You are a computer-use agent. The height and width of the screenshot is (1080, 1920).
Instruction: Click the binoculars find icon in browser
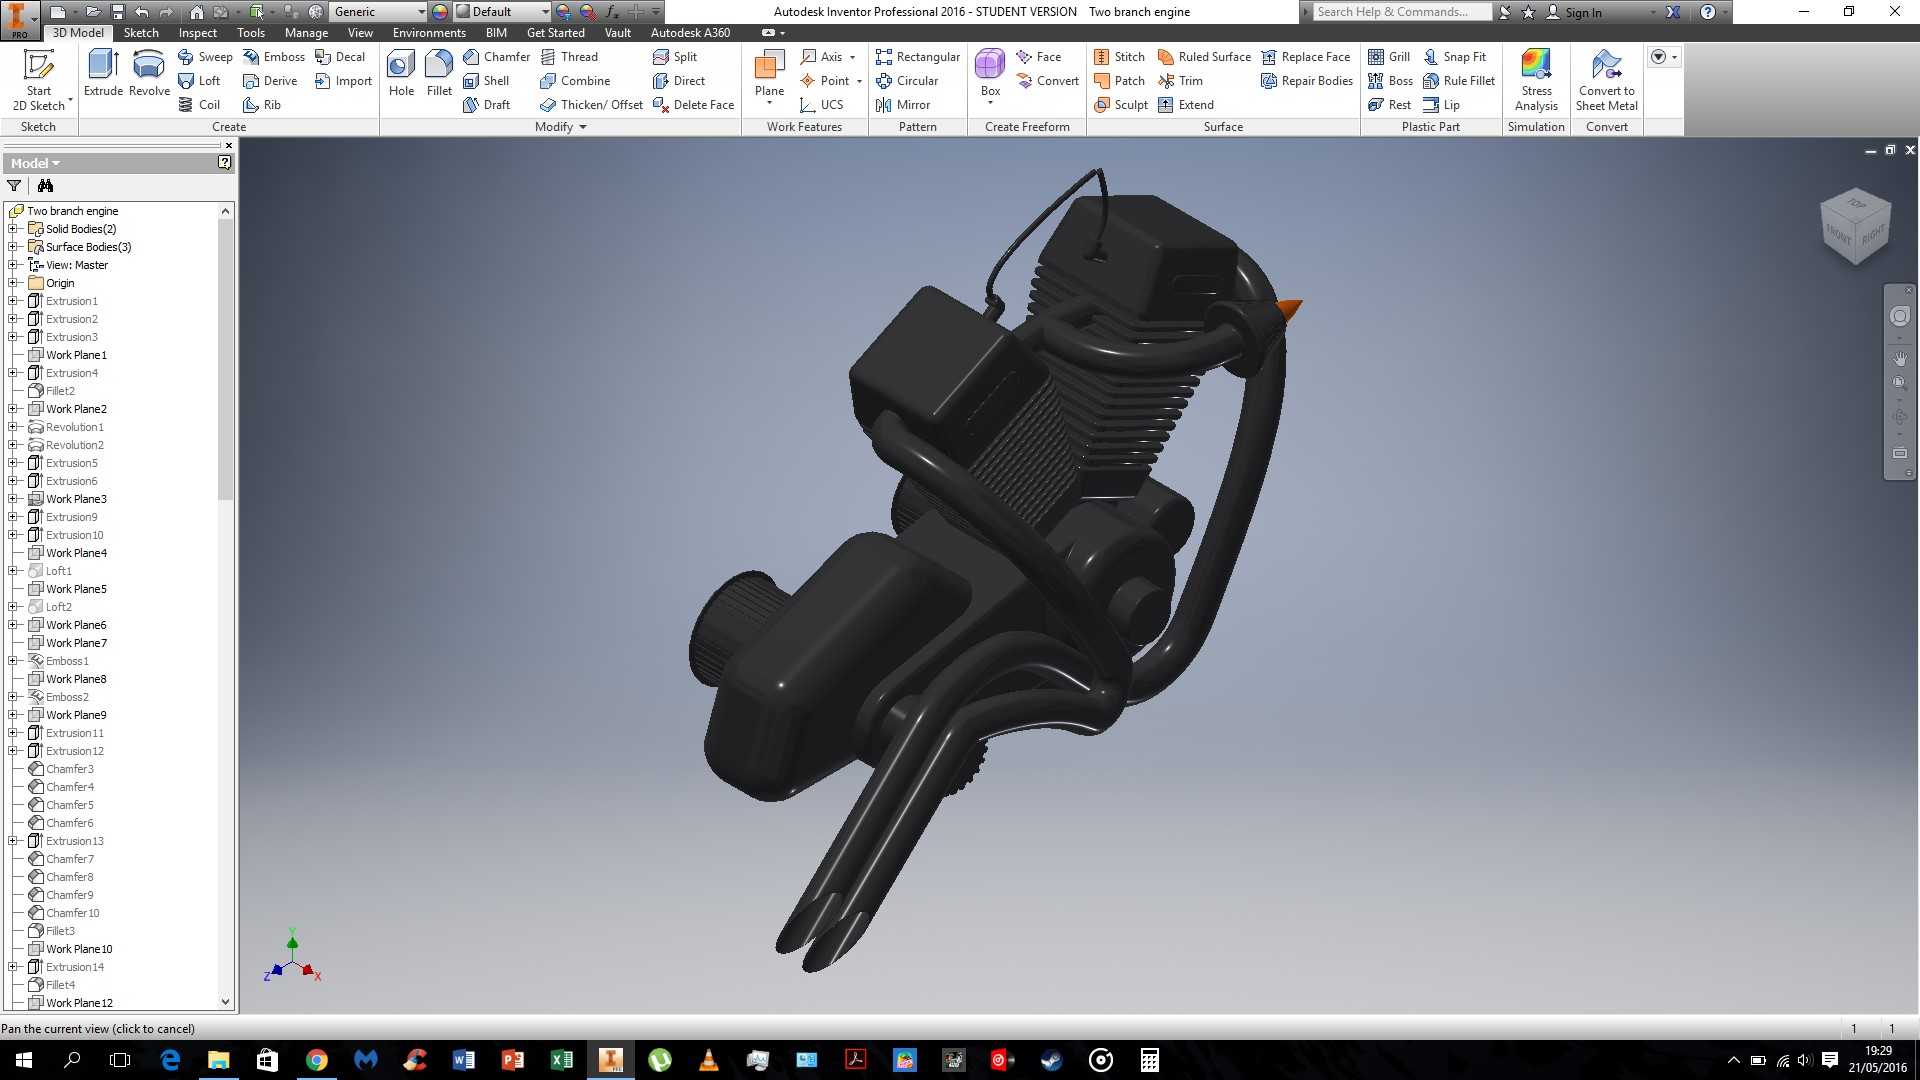45,185
